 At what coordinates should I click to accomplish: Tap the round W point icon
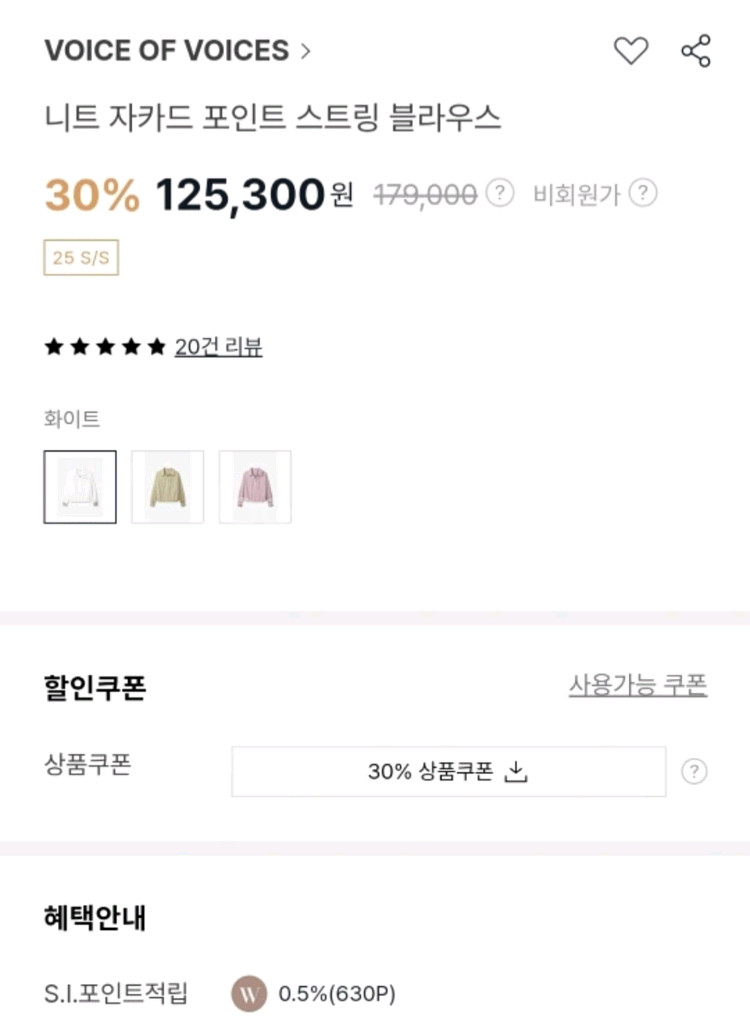[x=249, y=993]
